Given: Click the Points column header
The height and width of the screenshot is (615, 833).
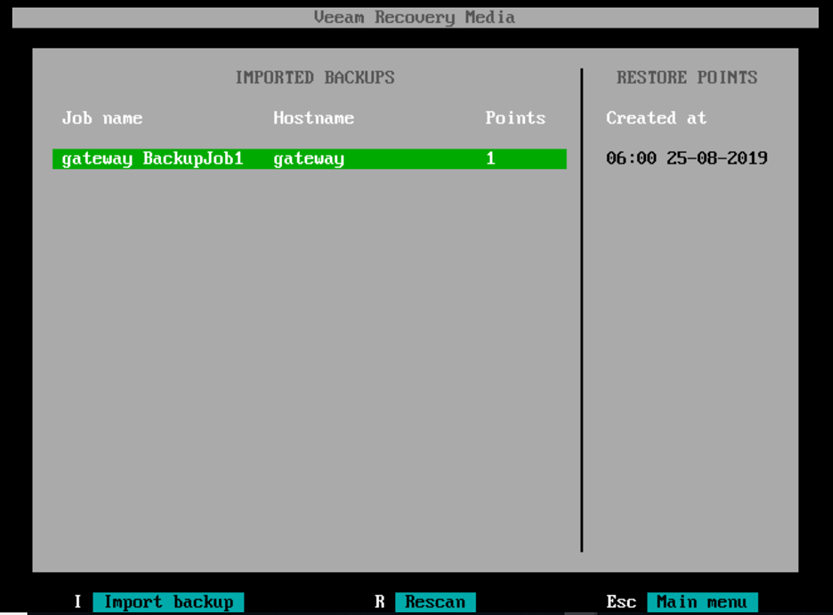Looking at the screenshot, I should tap(515, 118).
